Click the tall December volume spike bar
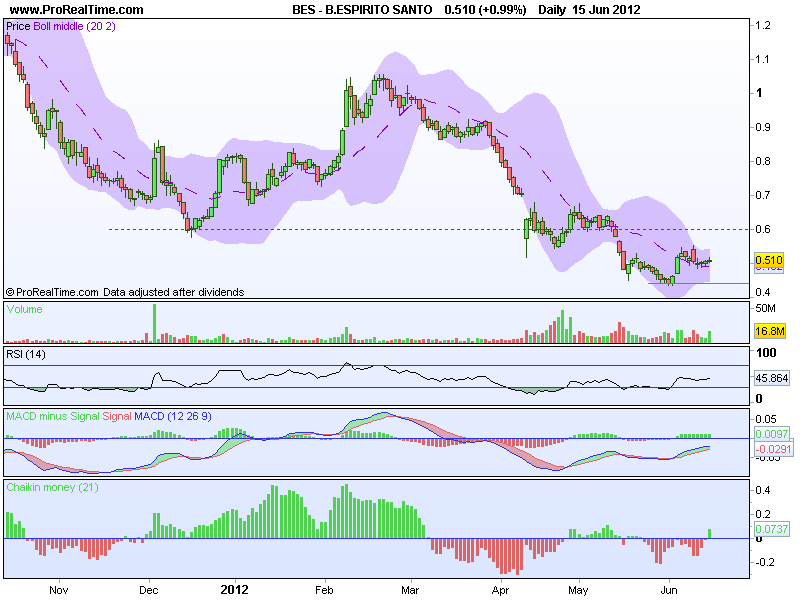Viewport: 800px width, 600px height. pyautogui.click(x=155, y=323)
